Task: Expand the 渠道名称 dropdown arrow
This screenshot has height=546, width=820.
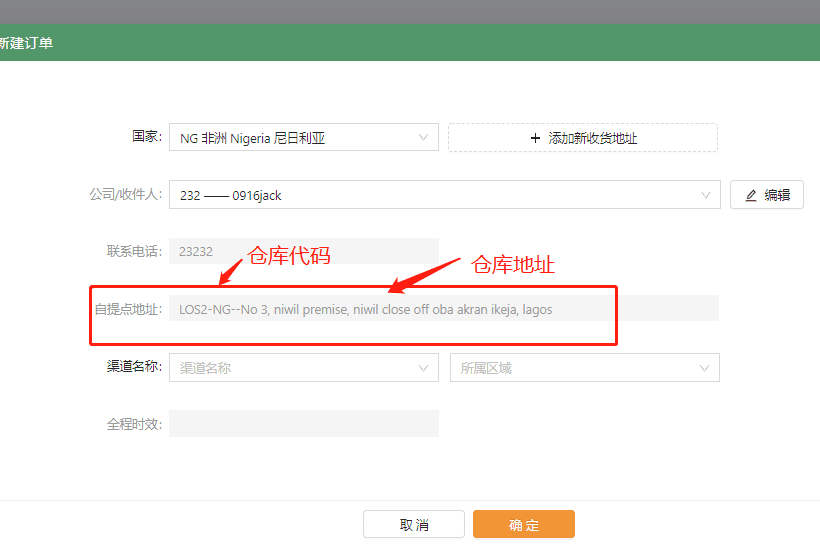Action: (423, 368)
